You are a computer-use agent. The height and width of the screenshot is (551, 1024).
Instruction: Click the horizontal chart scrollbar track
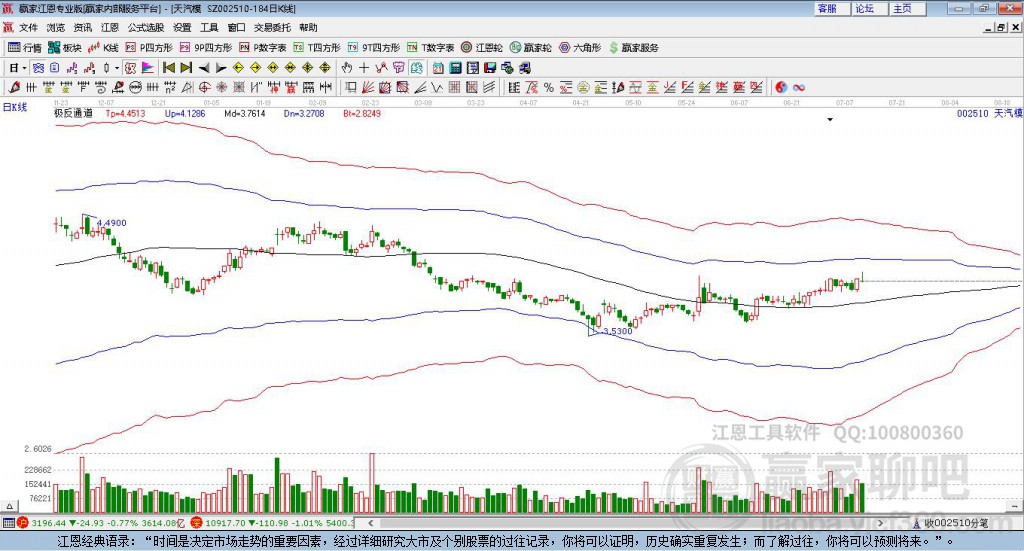coord(627,523)
